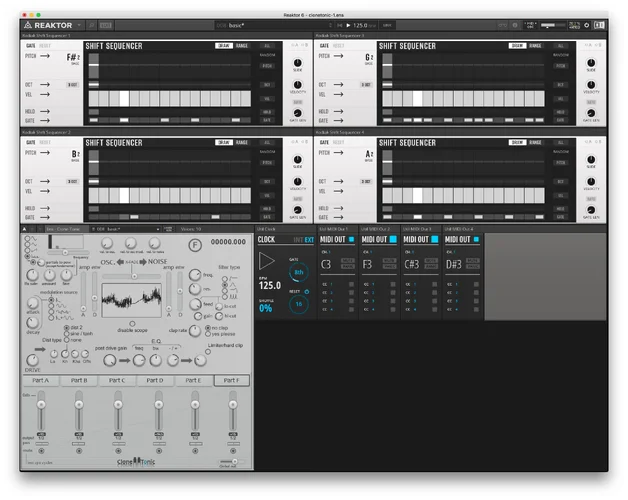Image resolution: width=628 pixels, height=500 pixels.
Task: Select the 'none' Dist type option
Action: pyautogui.click(x=66, y=338)
